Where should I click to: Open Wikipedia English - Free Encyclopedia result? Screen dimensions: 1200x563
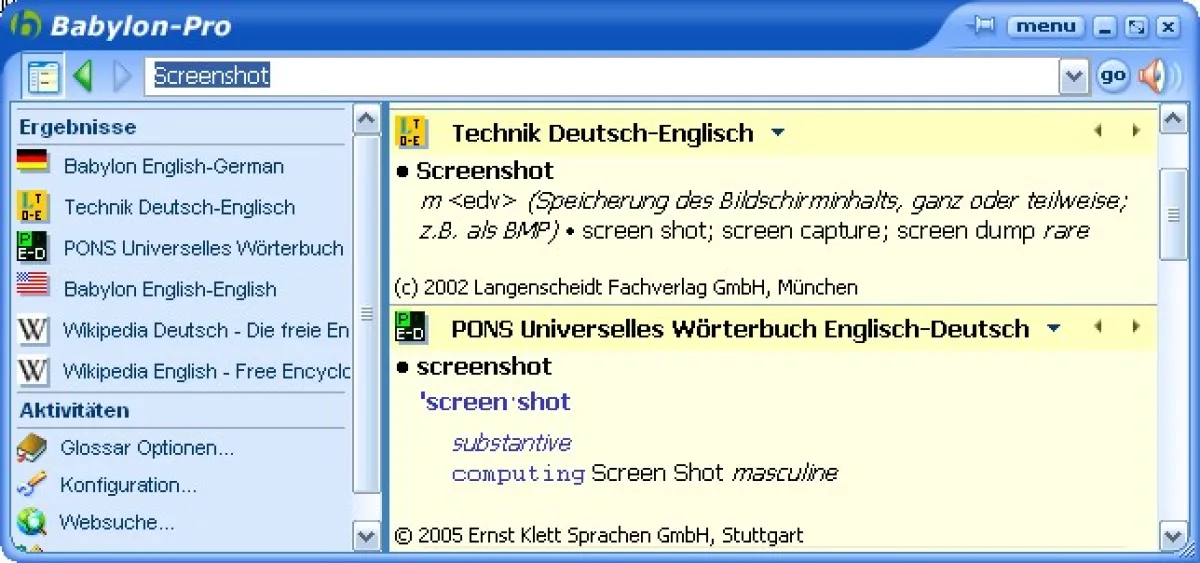tap(206, 371)
